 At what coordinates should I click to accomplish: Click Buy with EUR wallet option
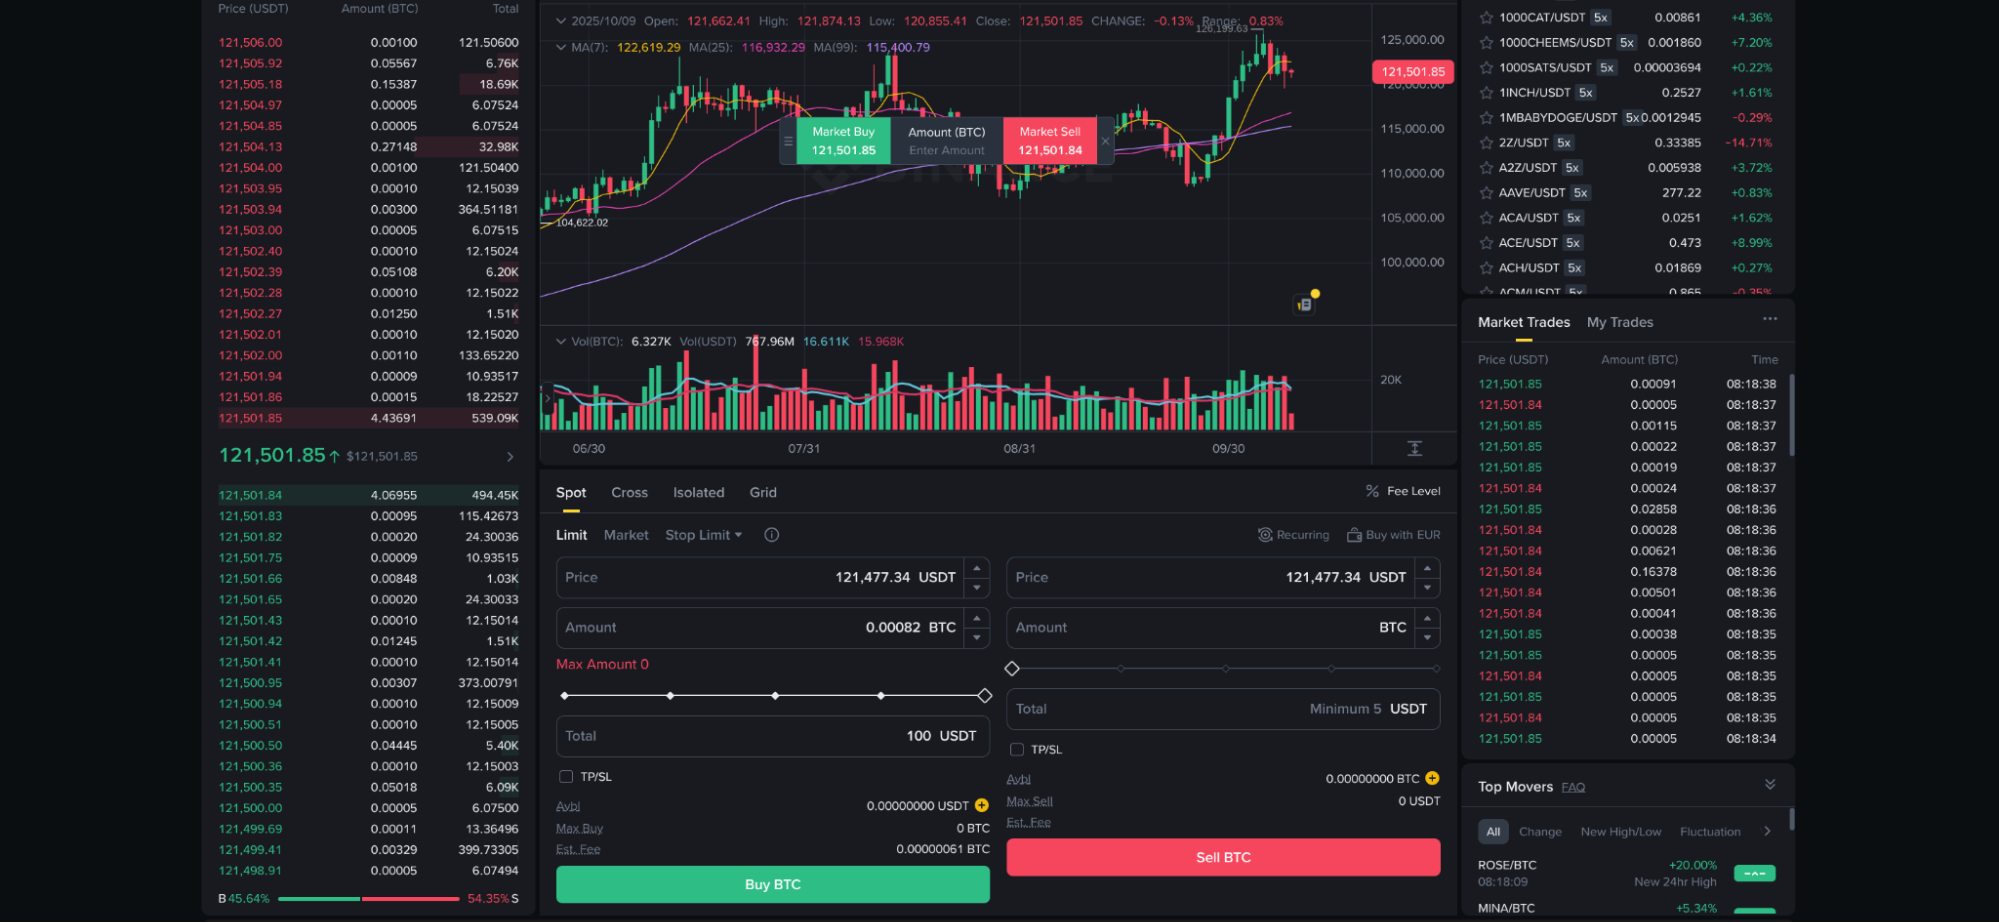1393,535
